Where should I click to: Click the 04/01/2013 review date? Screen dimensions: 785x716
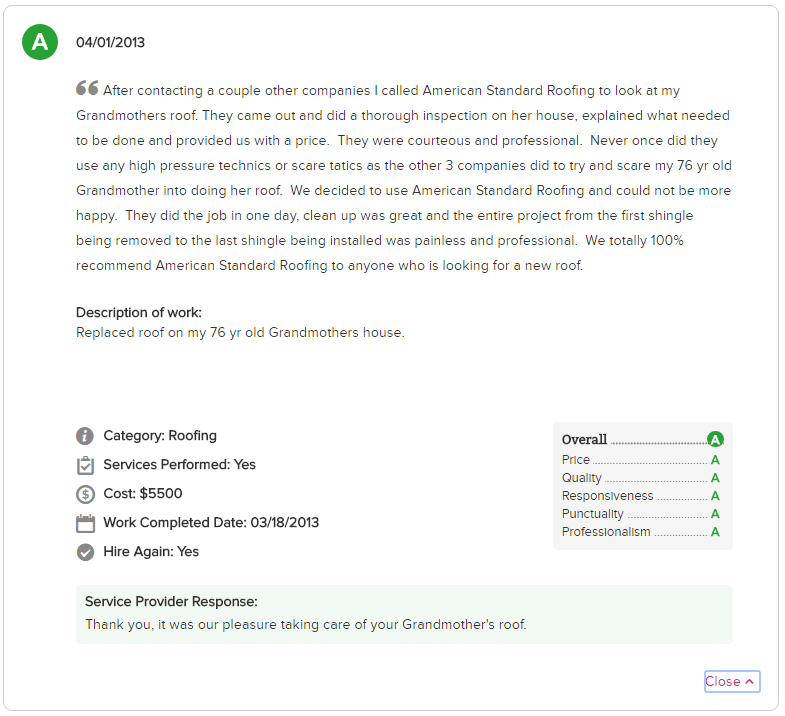click(x=110, y=42)
